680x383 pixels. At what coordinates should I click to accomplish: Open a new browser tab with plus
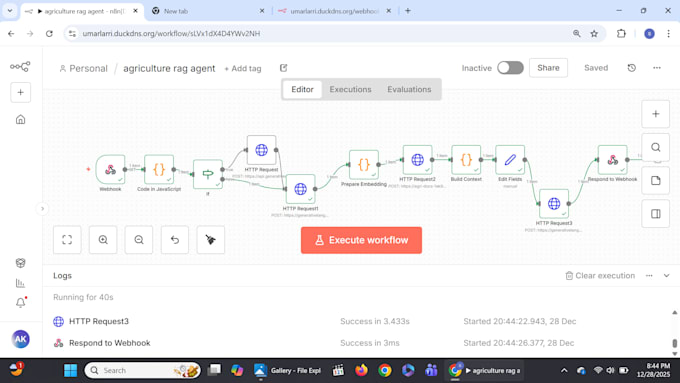408,11
